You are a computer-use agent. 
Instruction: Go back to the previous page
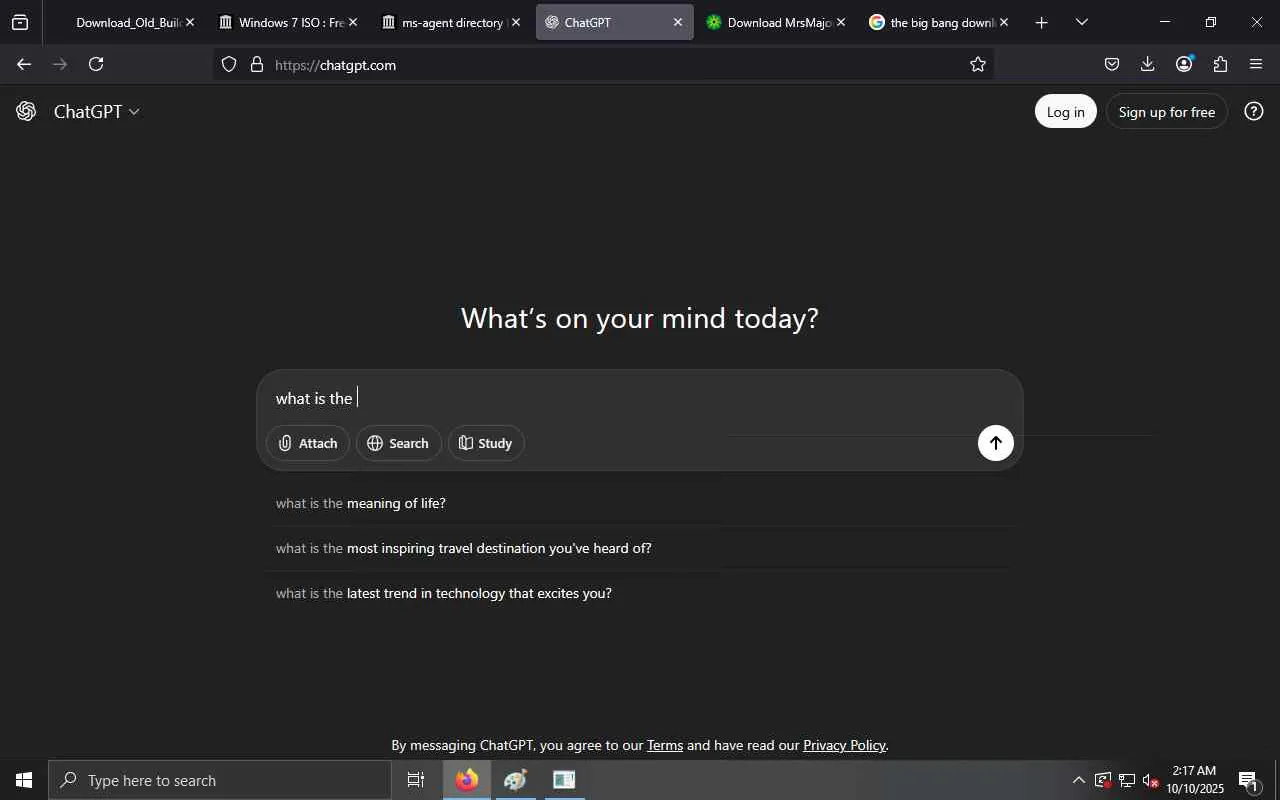(24, 64)
